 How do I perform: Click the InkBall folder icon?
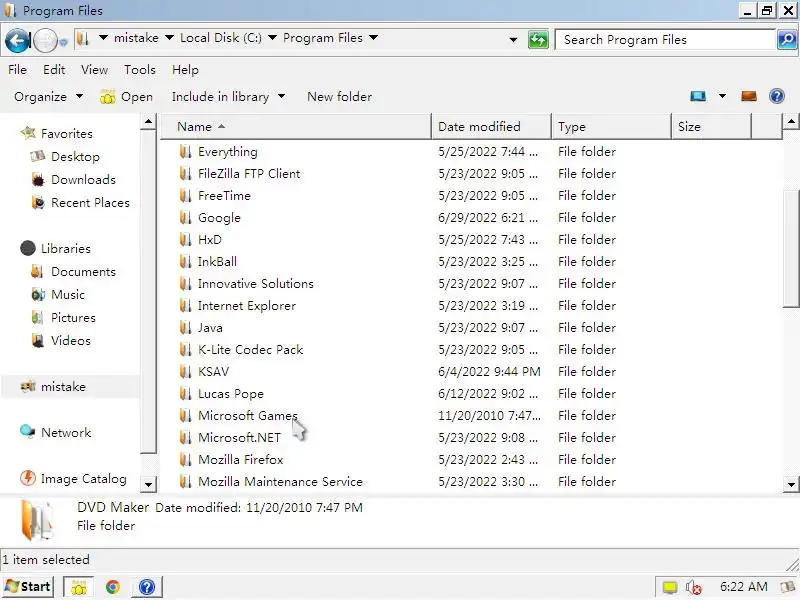point(185,261)
